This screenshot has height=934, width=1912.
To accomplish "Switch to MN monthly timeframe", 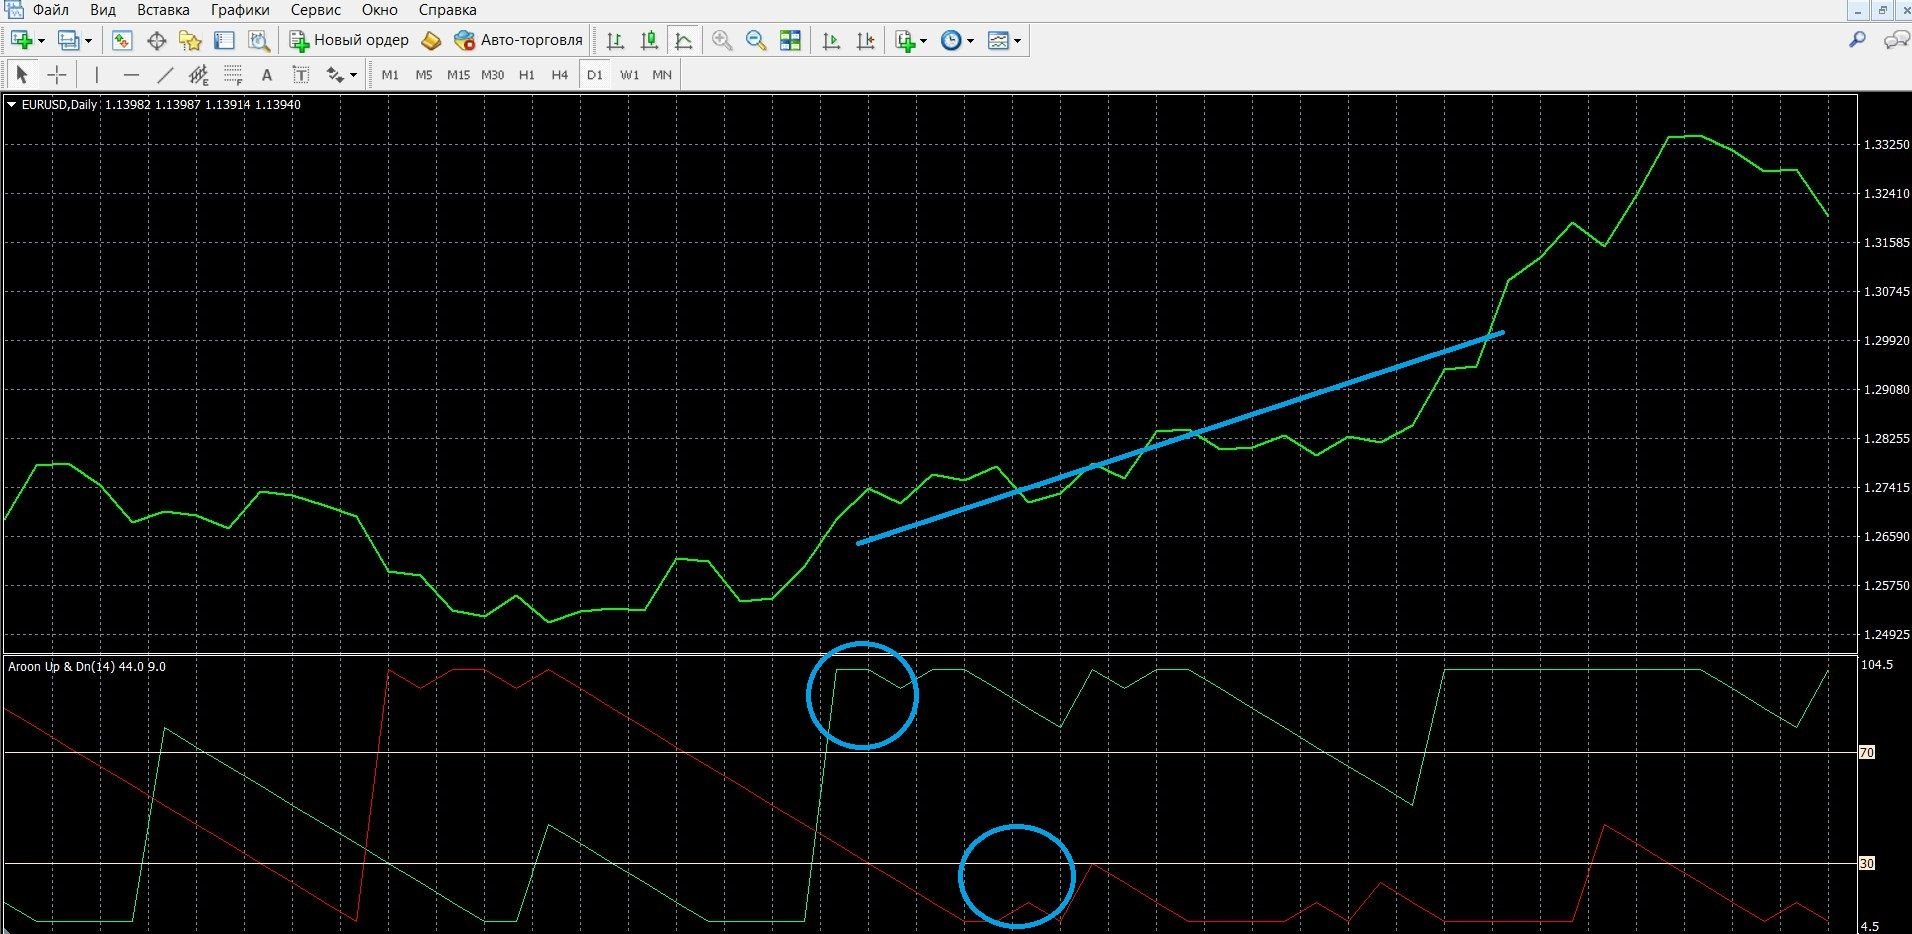I will tap(662, 75).
